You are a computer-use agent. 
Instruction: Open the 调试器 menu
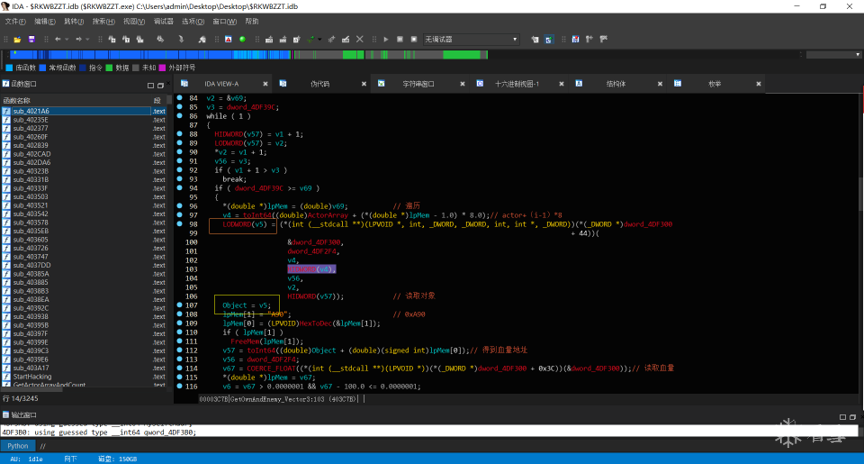[163, 21]
